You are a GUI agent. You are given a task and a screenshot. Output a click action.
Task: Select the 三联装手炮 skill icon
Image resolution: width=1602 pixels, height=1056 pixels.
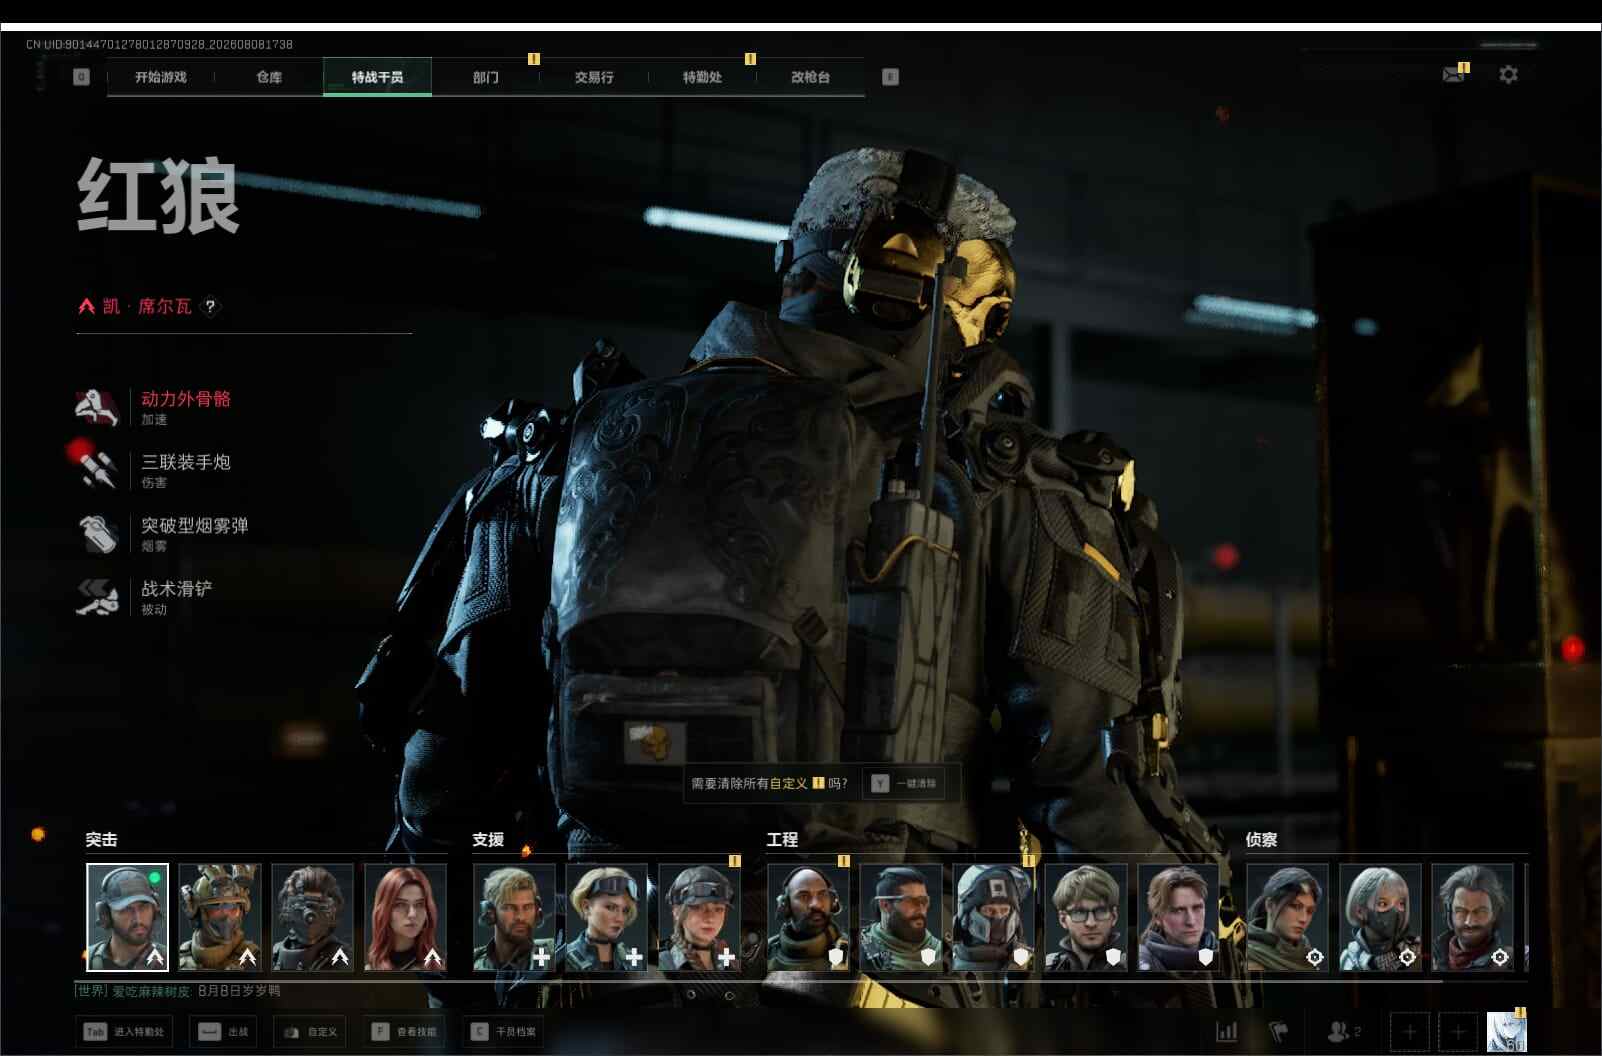point(97,470)
